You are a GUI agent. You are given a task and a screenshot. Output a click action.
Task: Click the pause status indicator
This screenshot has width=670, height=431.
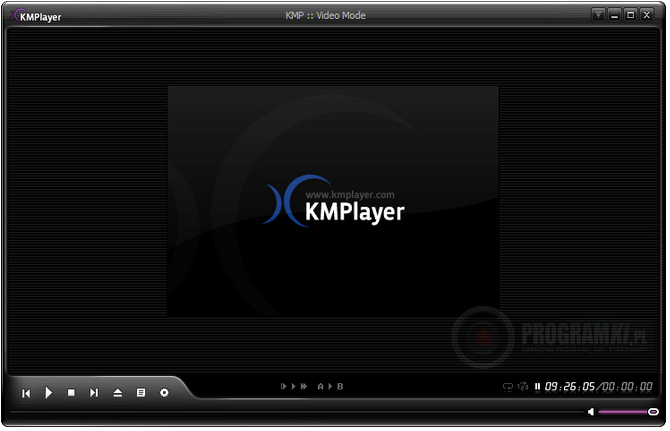(x=537, y=387)
